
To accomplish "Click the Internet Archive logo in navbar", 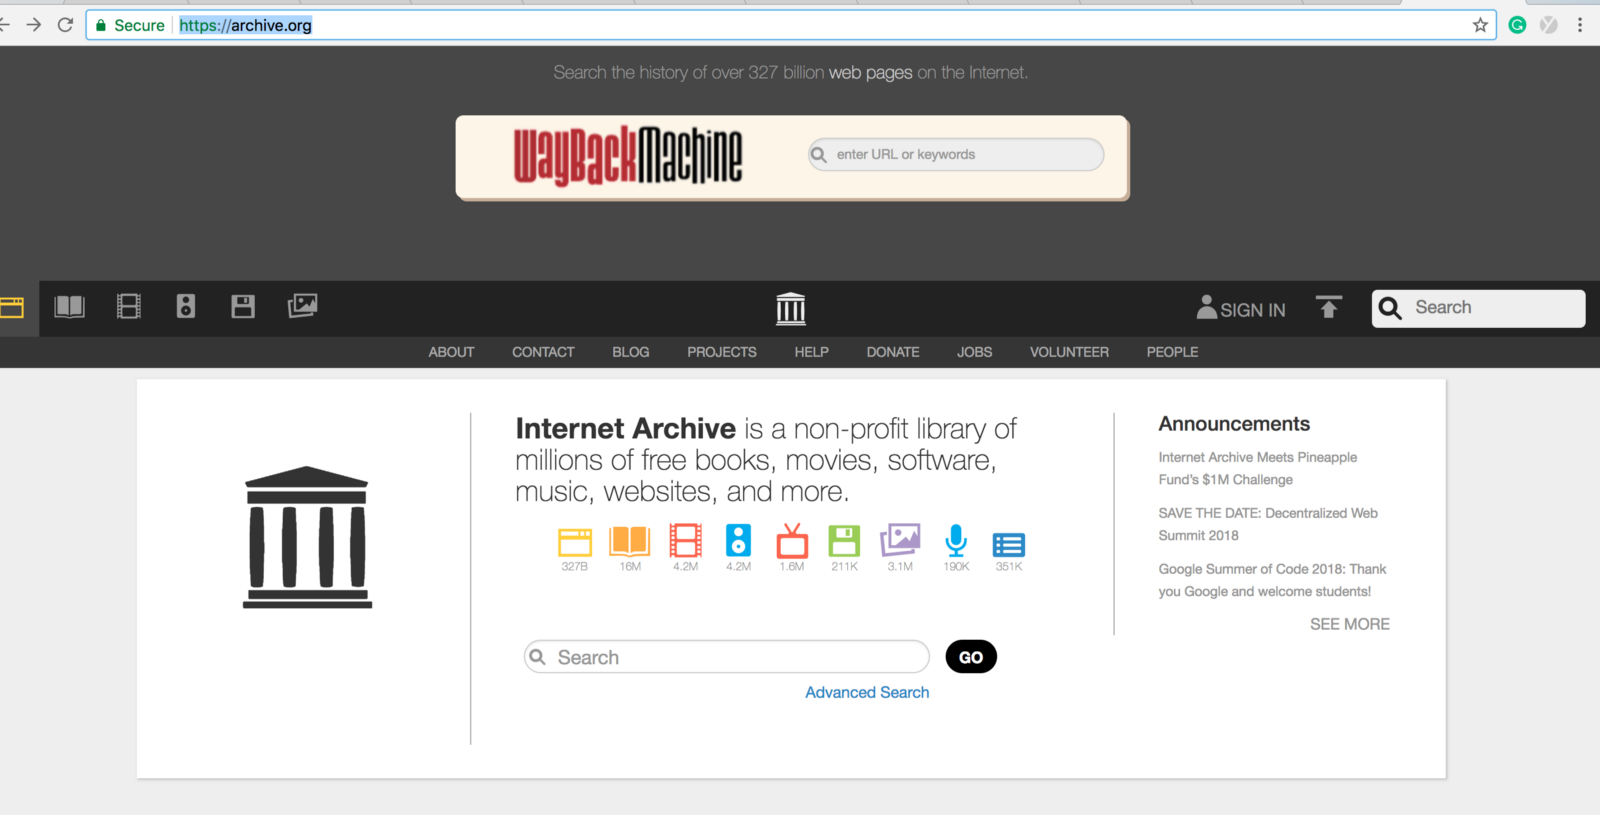I will (x=791, y=308).
